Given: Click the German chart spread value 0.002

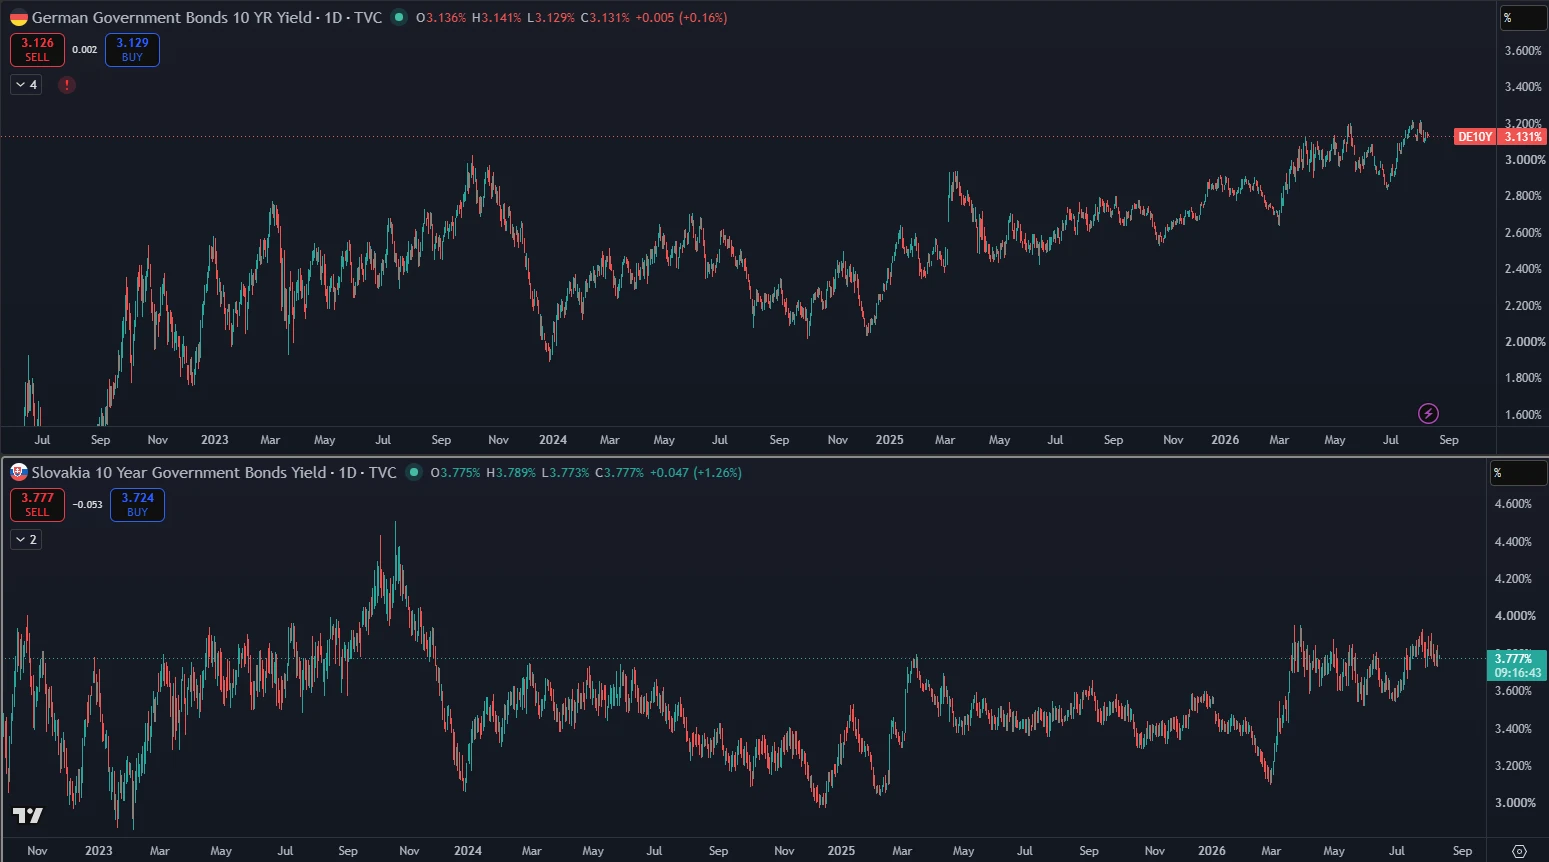Looking at the screenshot, I should tap(85, 50).
